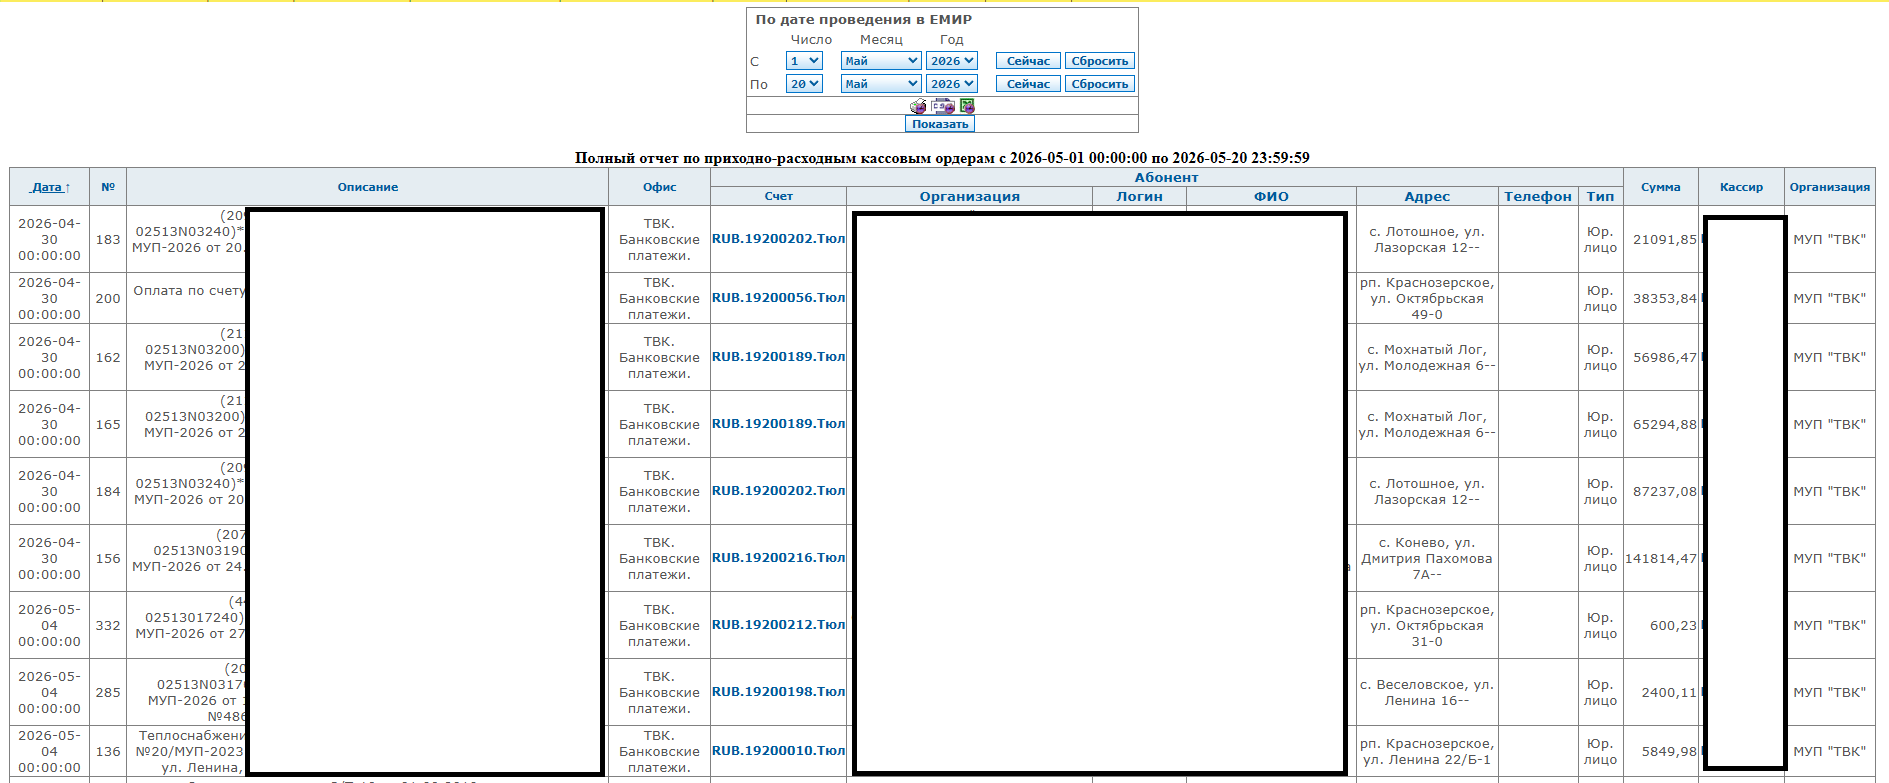Click Сейчас button in the По row

pos(1028,84)
